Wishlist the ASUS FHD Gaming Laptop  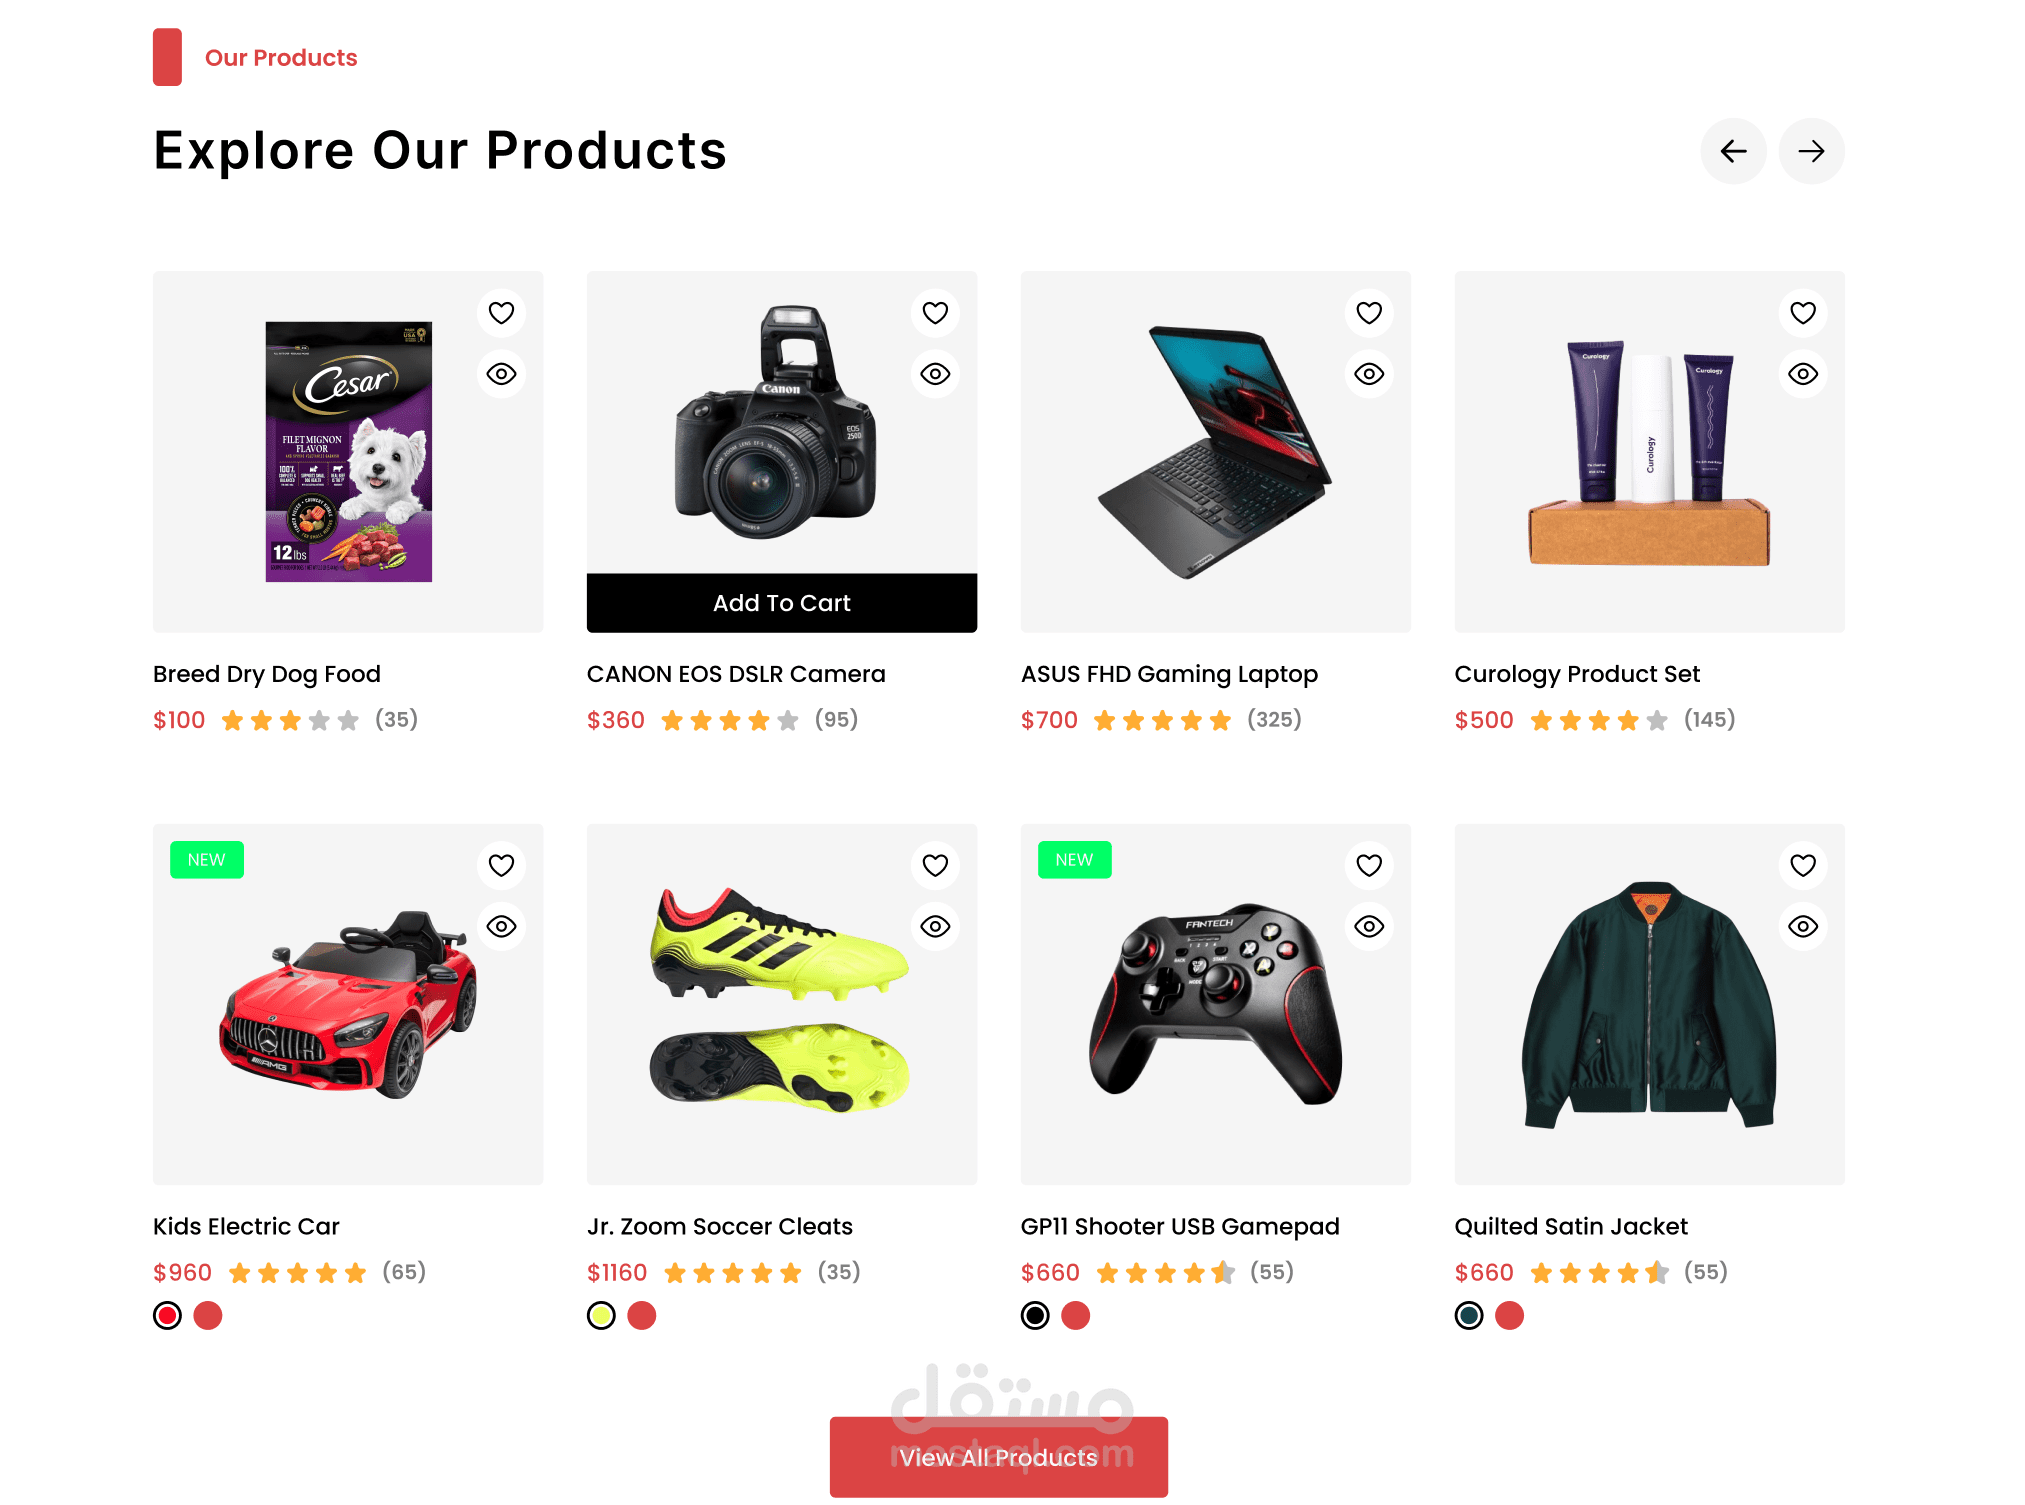[x=1369, y=313]
